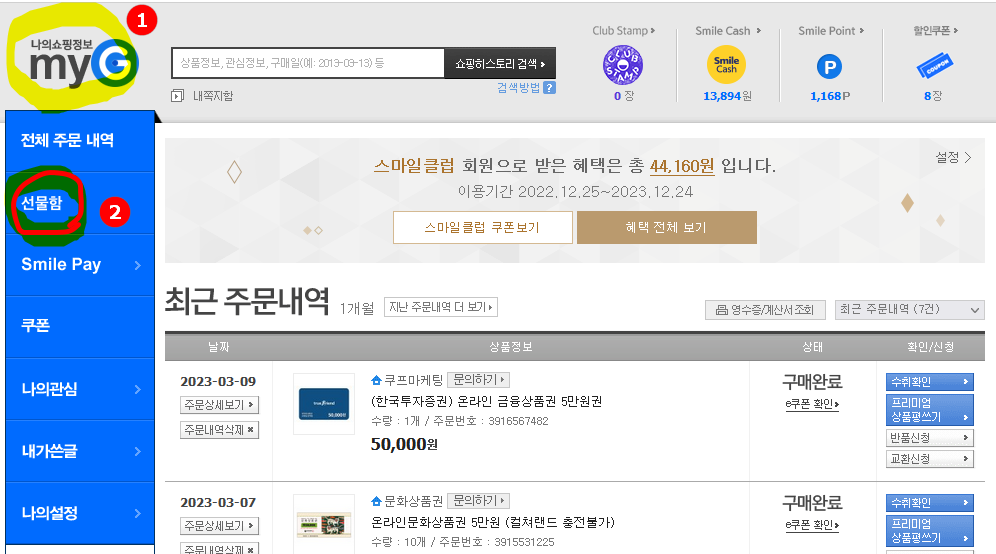
Task: Open the 할인쿠폰 header link
Action: tap(935, 30)
